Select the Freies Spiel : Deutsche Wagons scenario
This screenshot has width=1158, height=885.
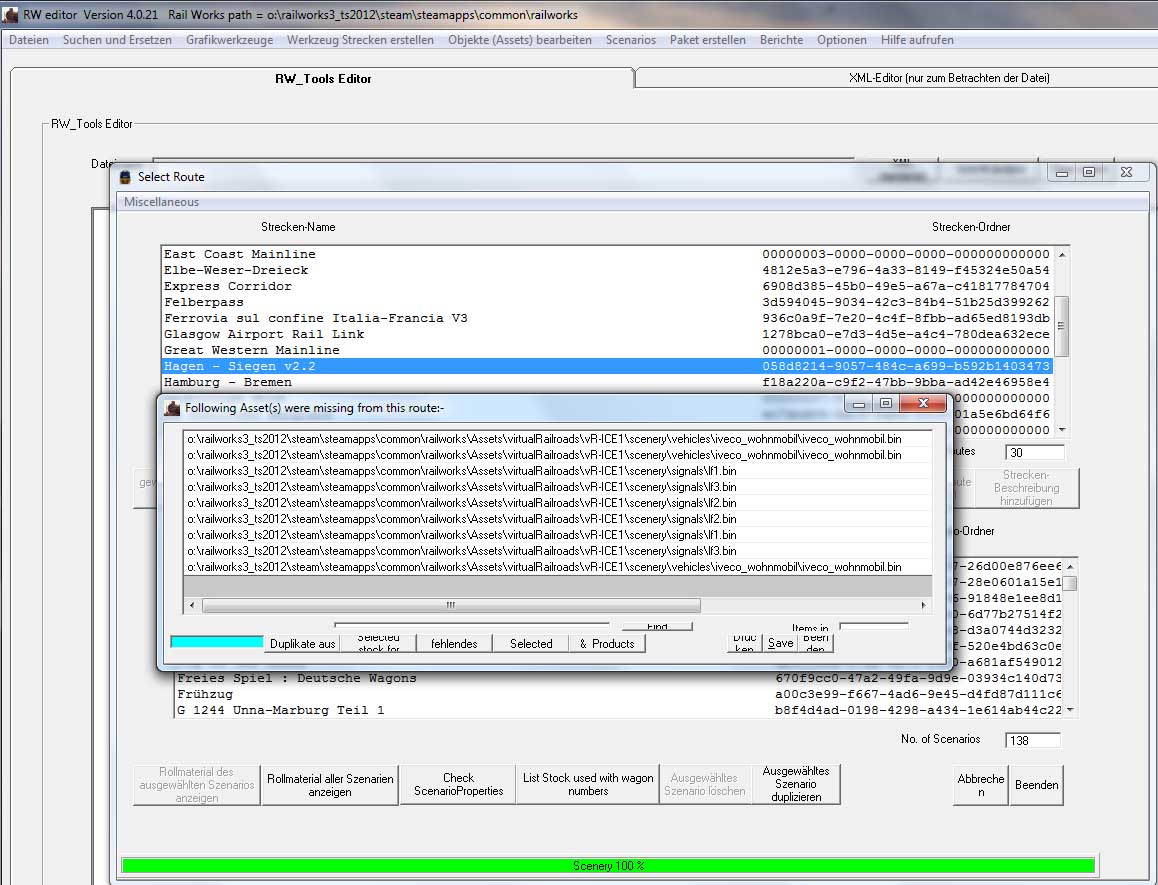coord(619,678)
